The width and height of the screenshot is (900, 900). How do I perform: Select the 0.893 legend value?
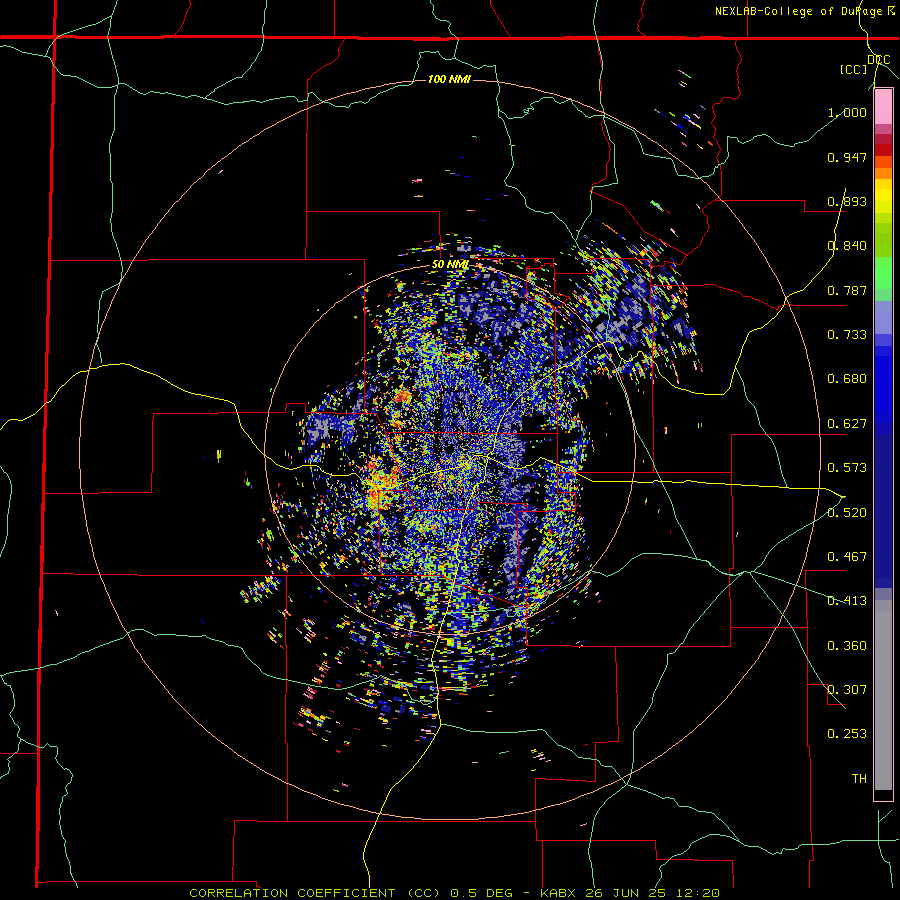847,201
